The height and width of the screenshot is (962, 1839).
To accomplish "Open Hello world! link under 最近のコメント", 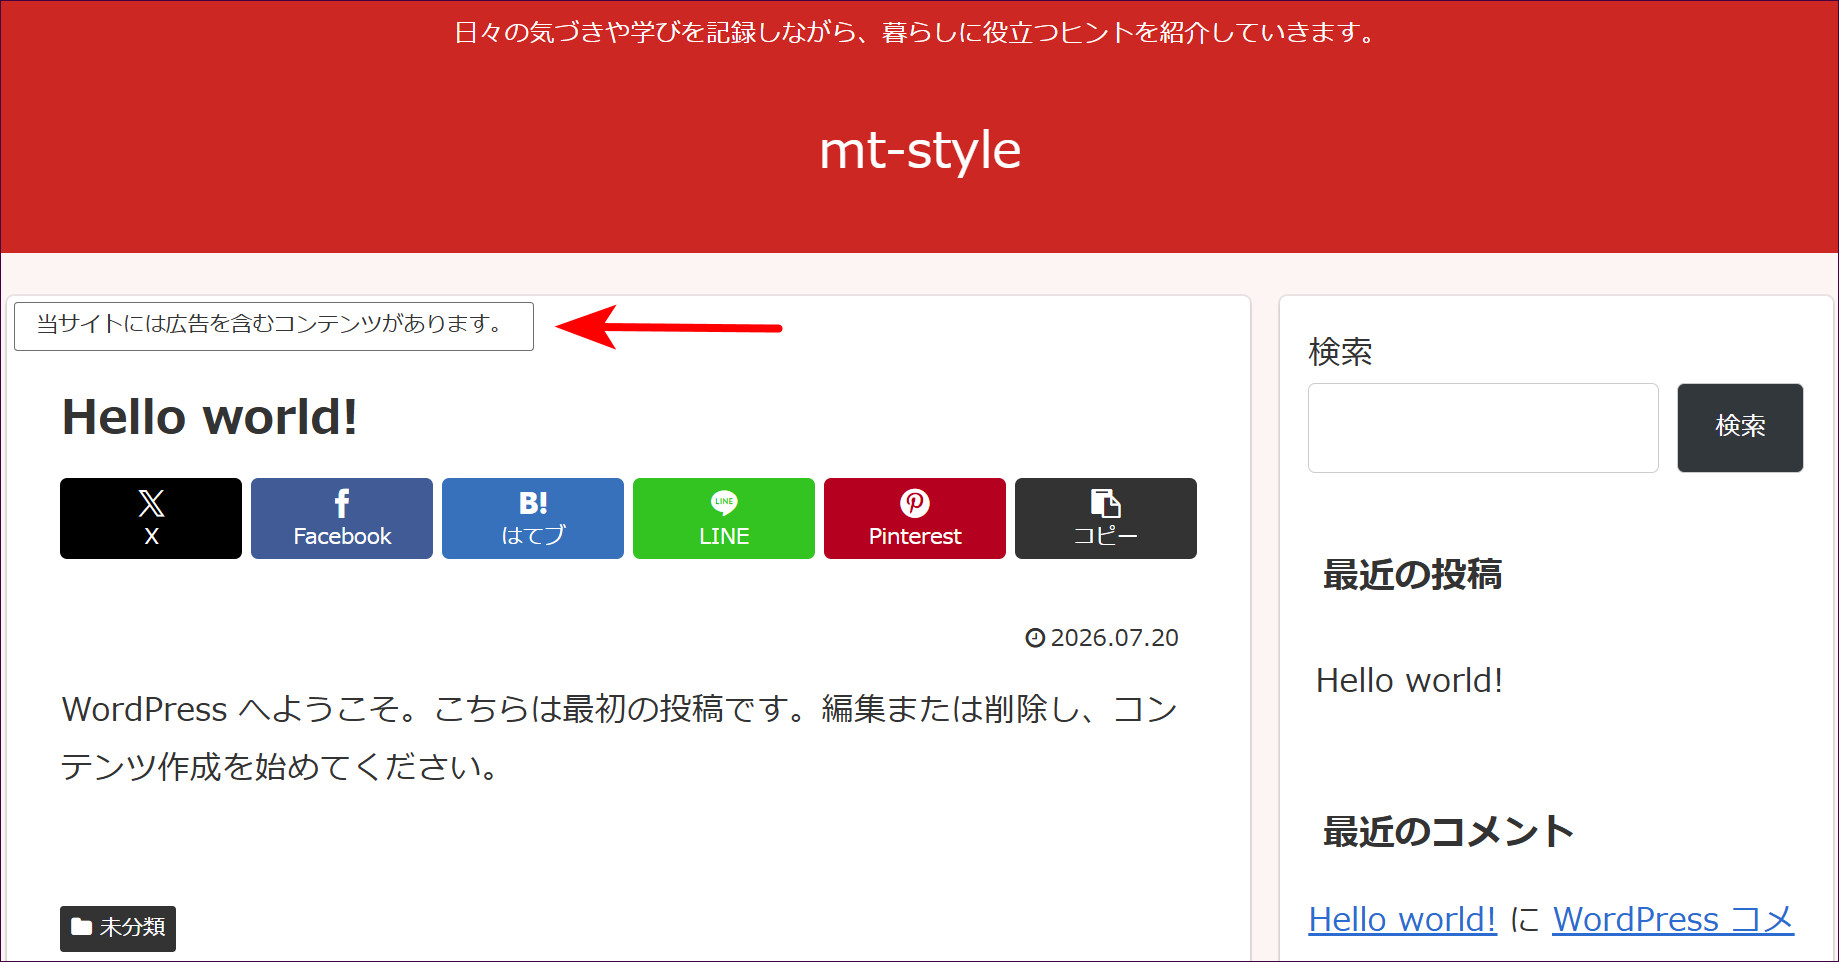I will click(1402, 919).
